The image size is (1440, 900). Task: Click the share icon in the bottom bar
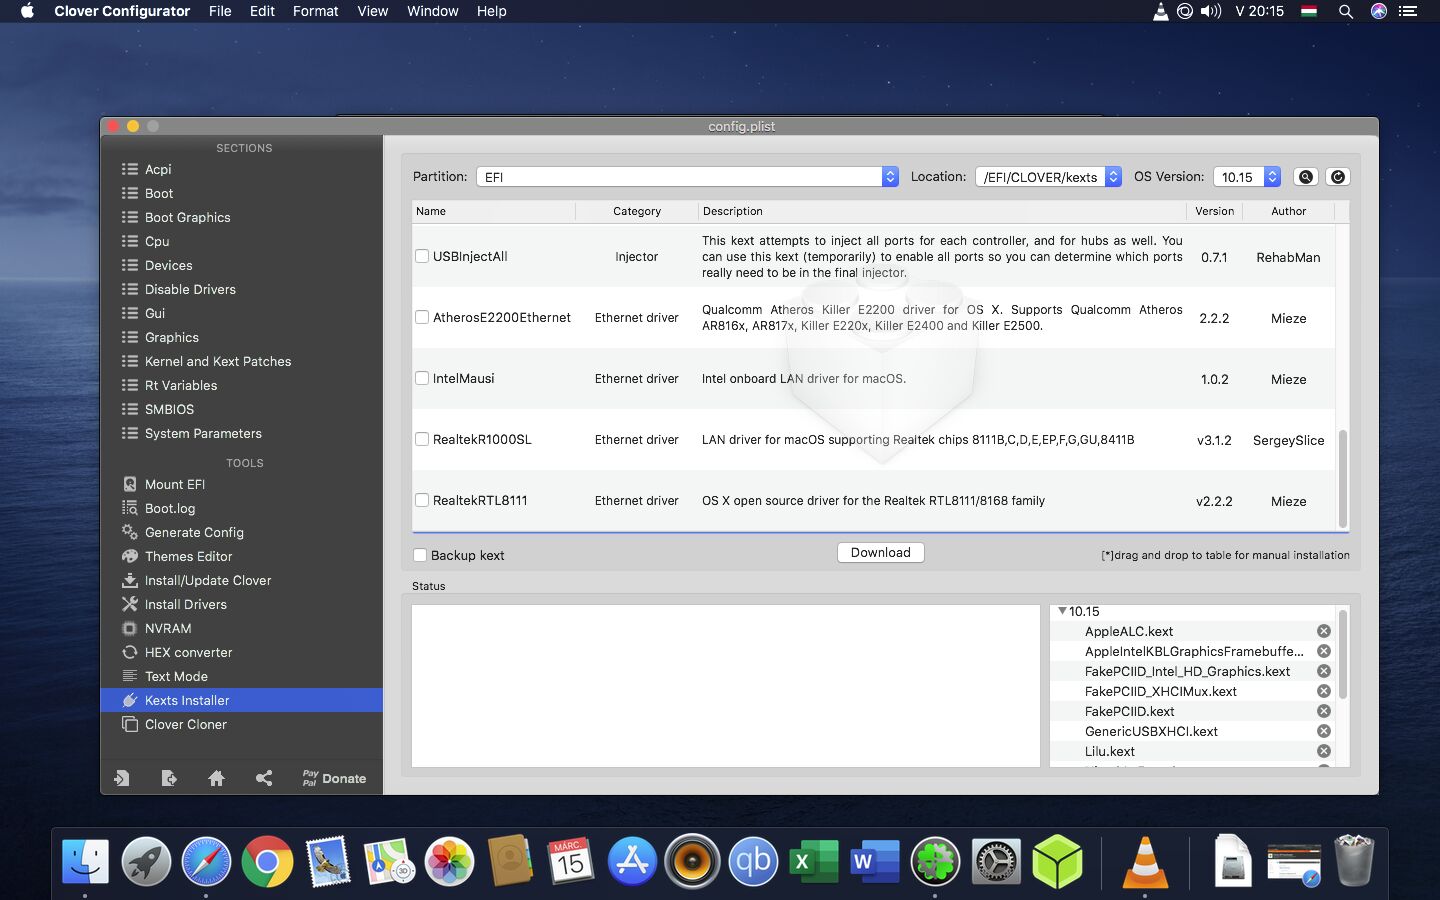(264, 778)
